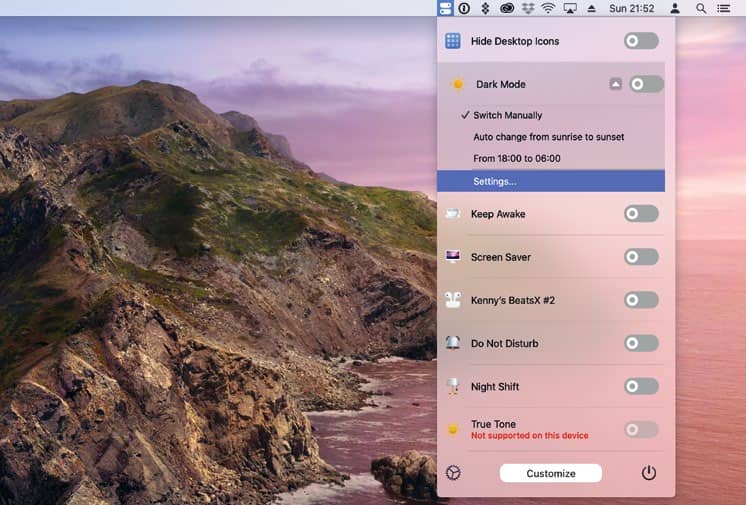The height and width of the screenshot is (505, 746).
Task: Click the Creative Cloud menu bar icon
Action: 507,8
